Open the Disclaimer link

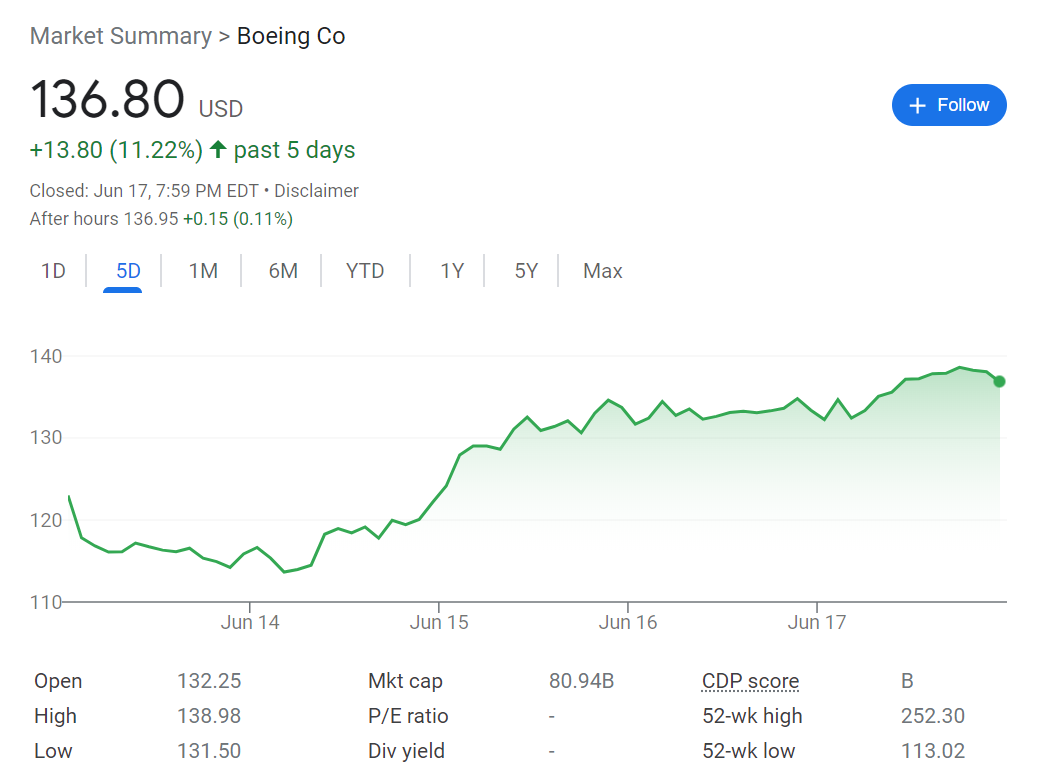pyautogui.click(x=316, y=191)
